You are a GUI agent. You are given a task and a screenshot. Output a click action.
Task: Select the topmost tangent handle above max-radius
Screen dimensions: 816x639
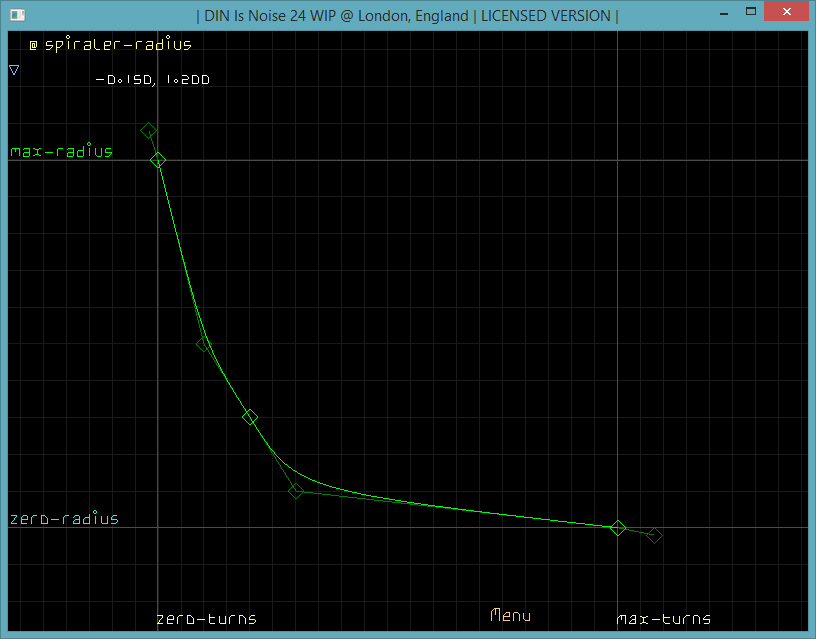point(148,131)
